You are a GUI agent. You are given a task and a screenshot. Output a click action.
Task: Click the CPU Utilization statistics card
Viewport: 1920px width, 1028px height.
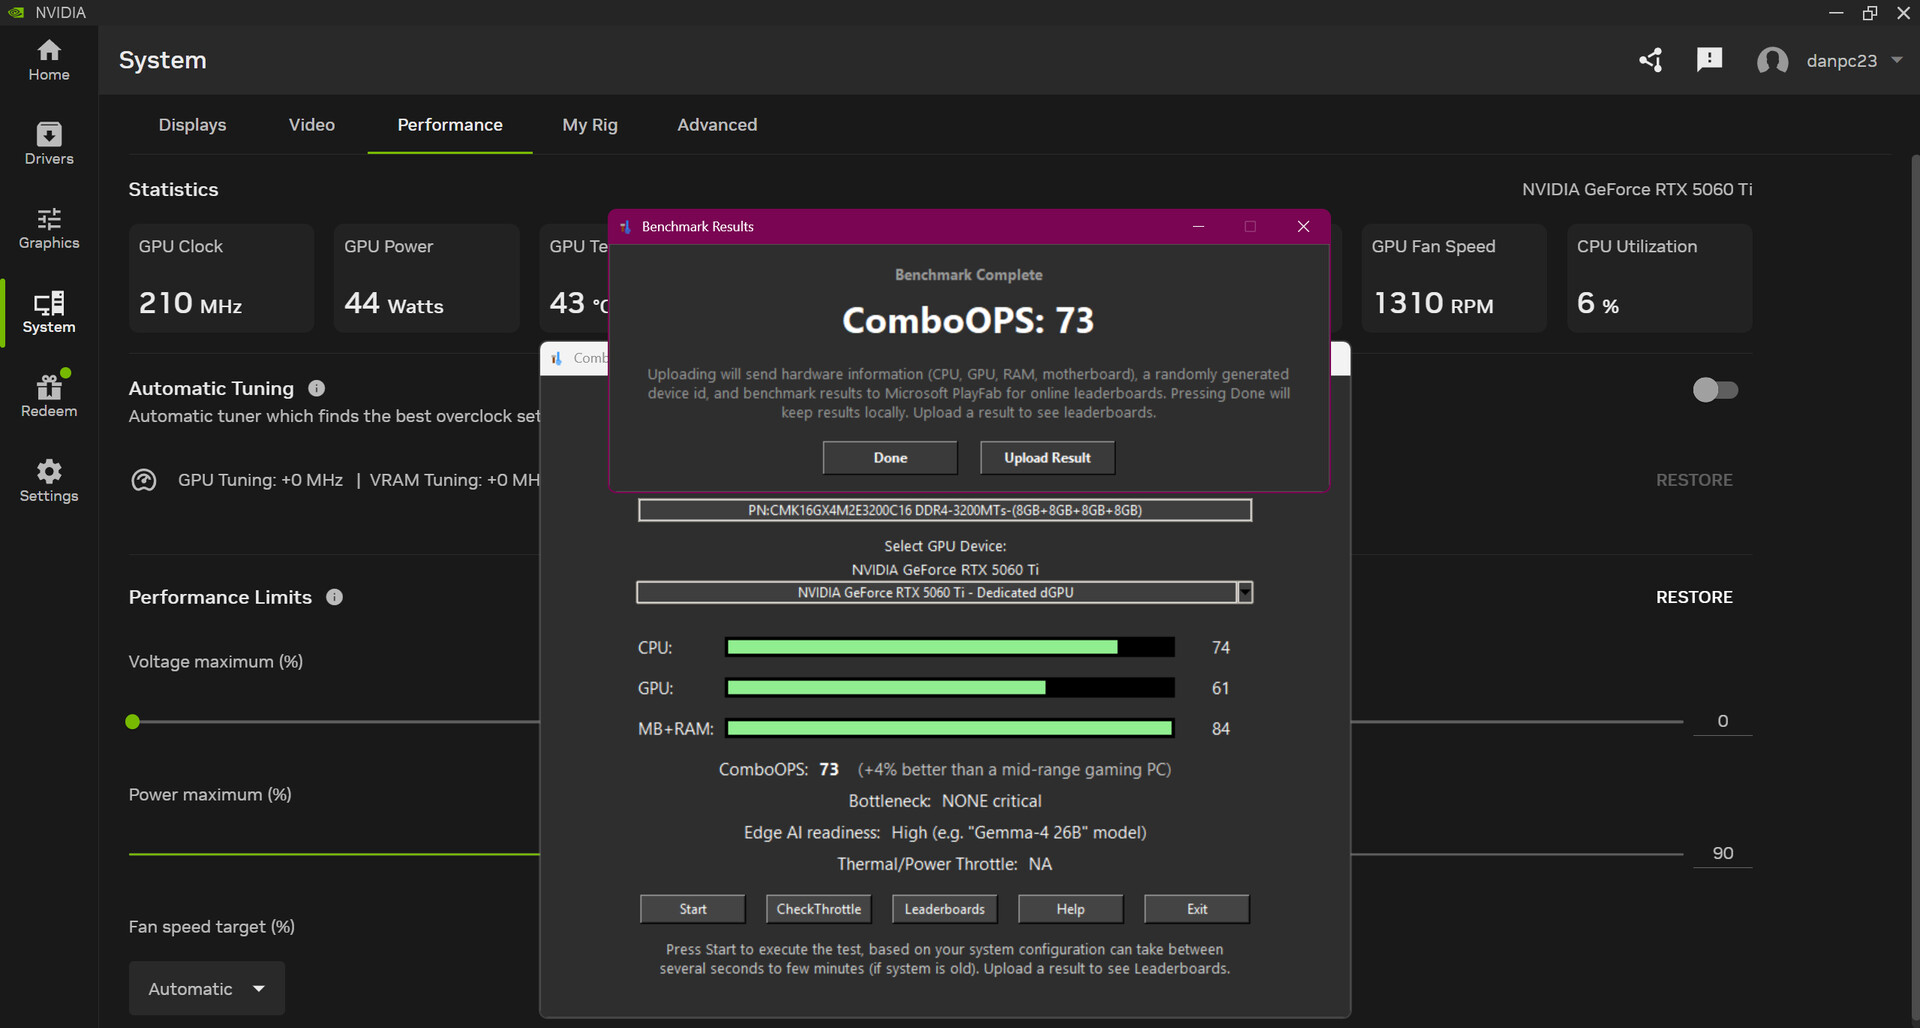point(1660,278)
